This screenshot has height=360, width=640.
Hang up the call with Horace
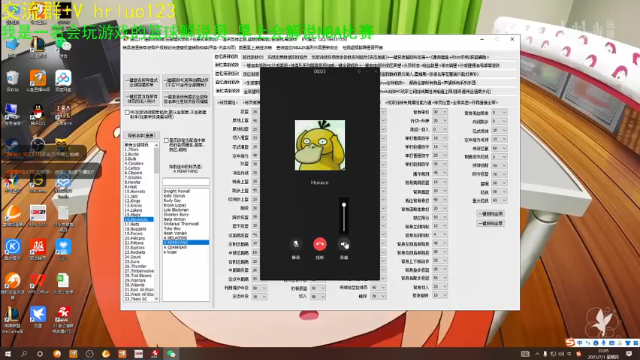tap(320, 244)
